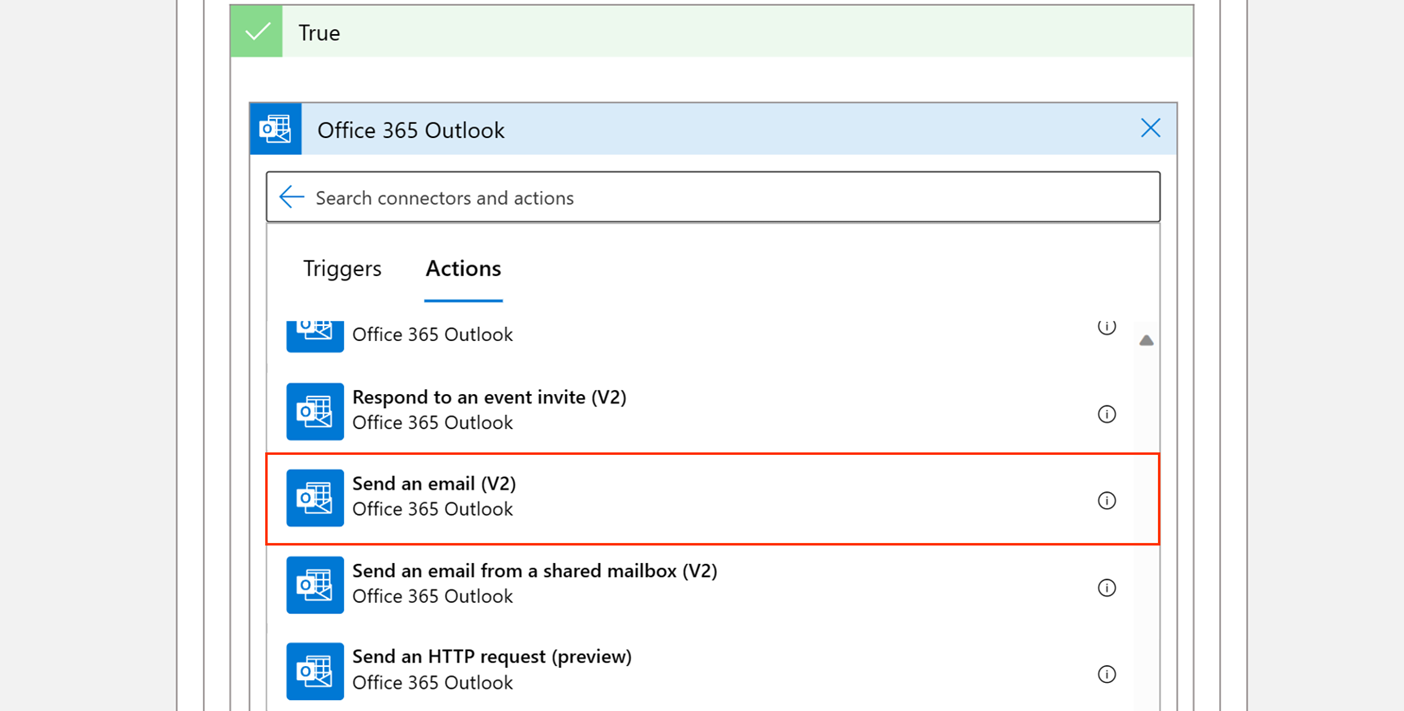The height and width of the screenshot is (711, 1404).
Task: Click Outlook icon beside Respond to event invite
Action: point(315,411)
